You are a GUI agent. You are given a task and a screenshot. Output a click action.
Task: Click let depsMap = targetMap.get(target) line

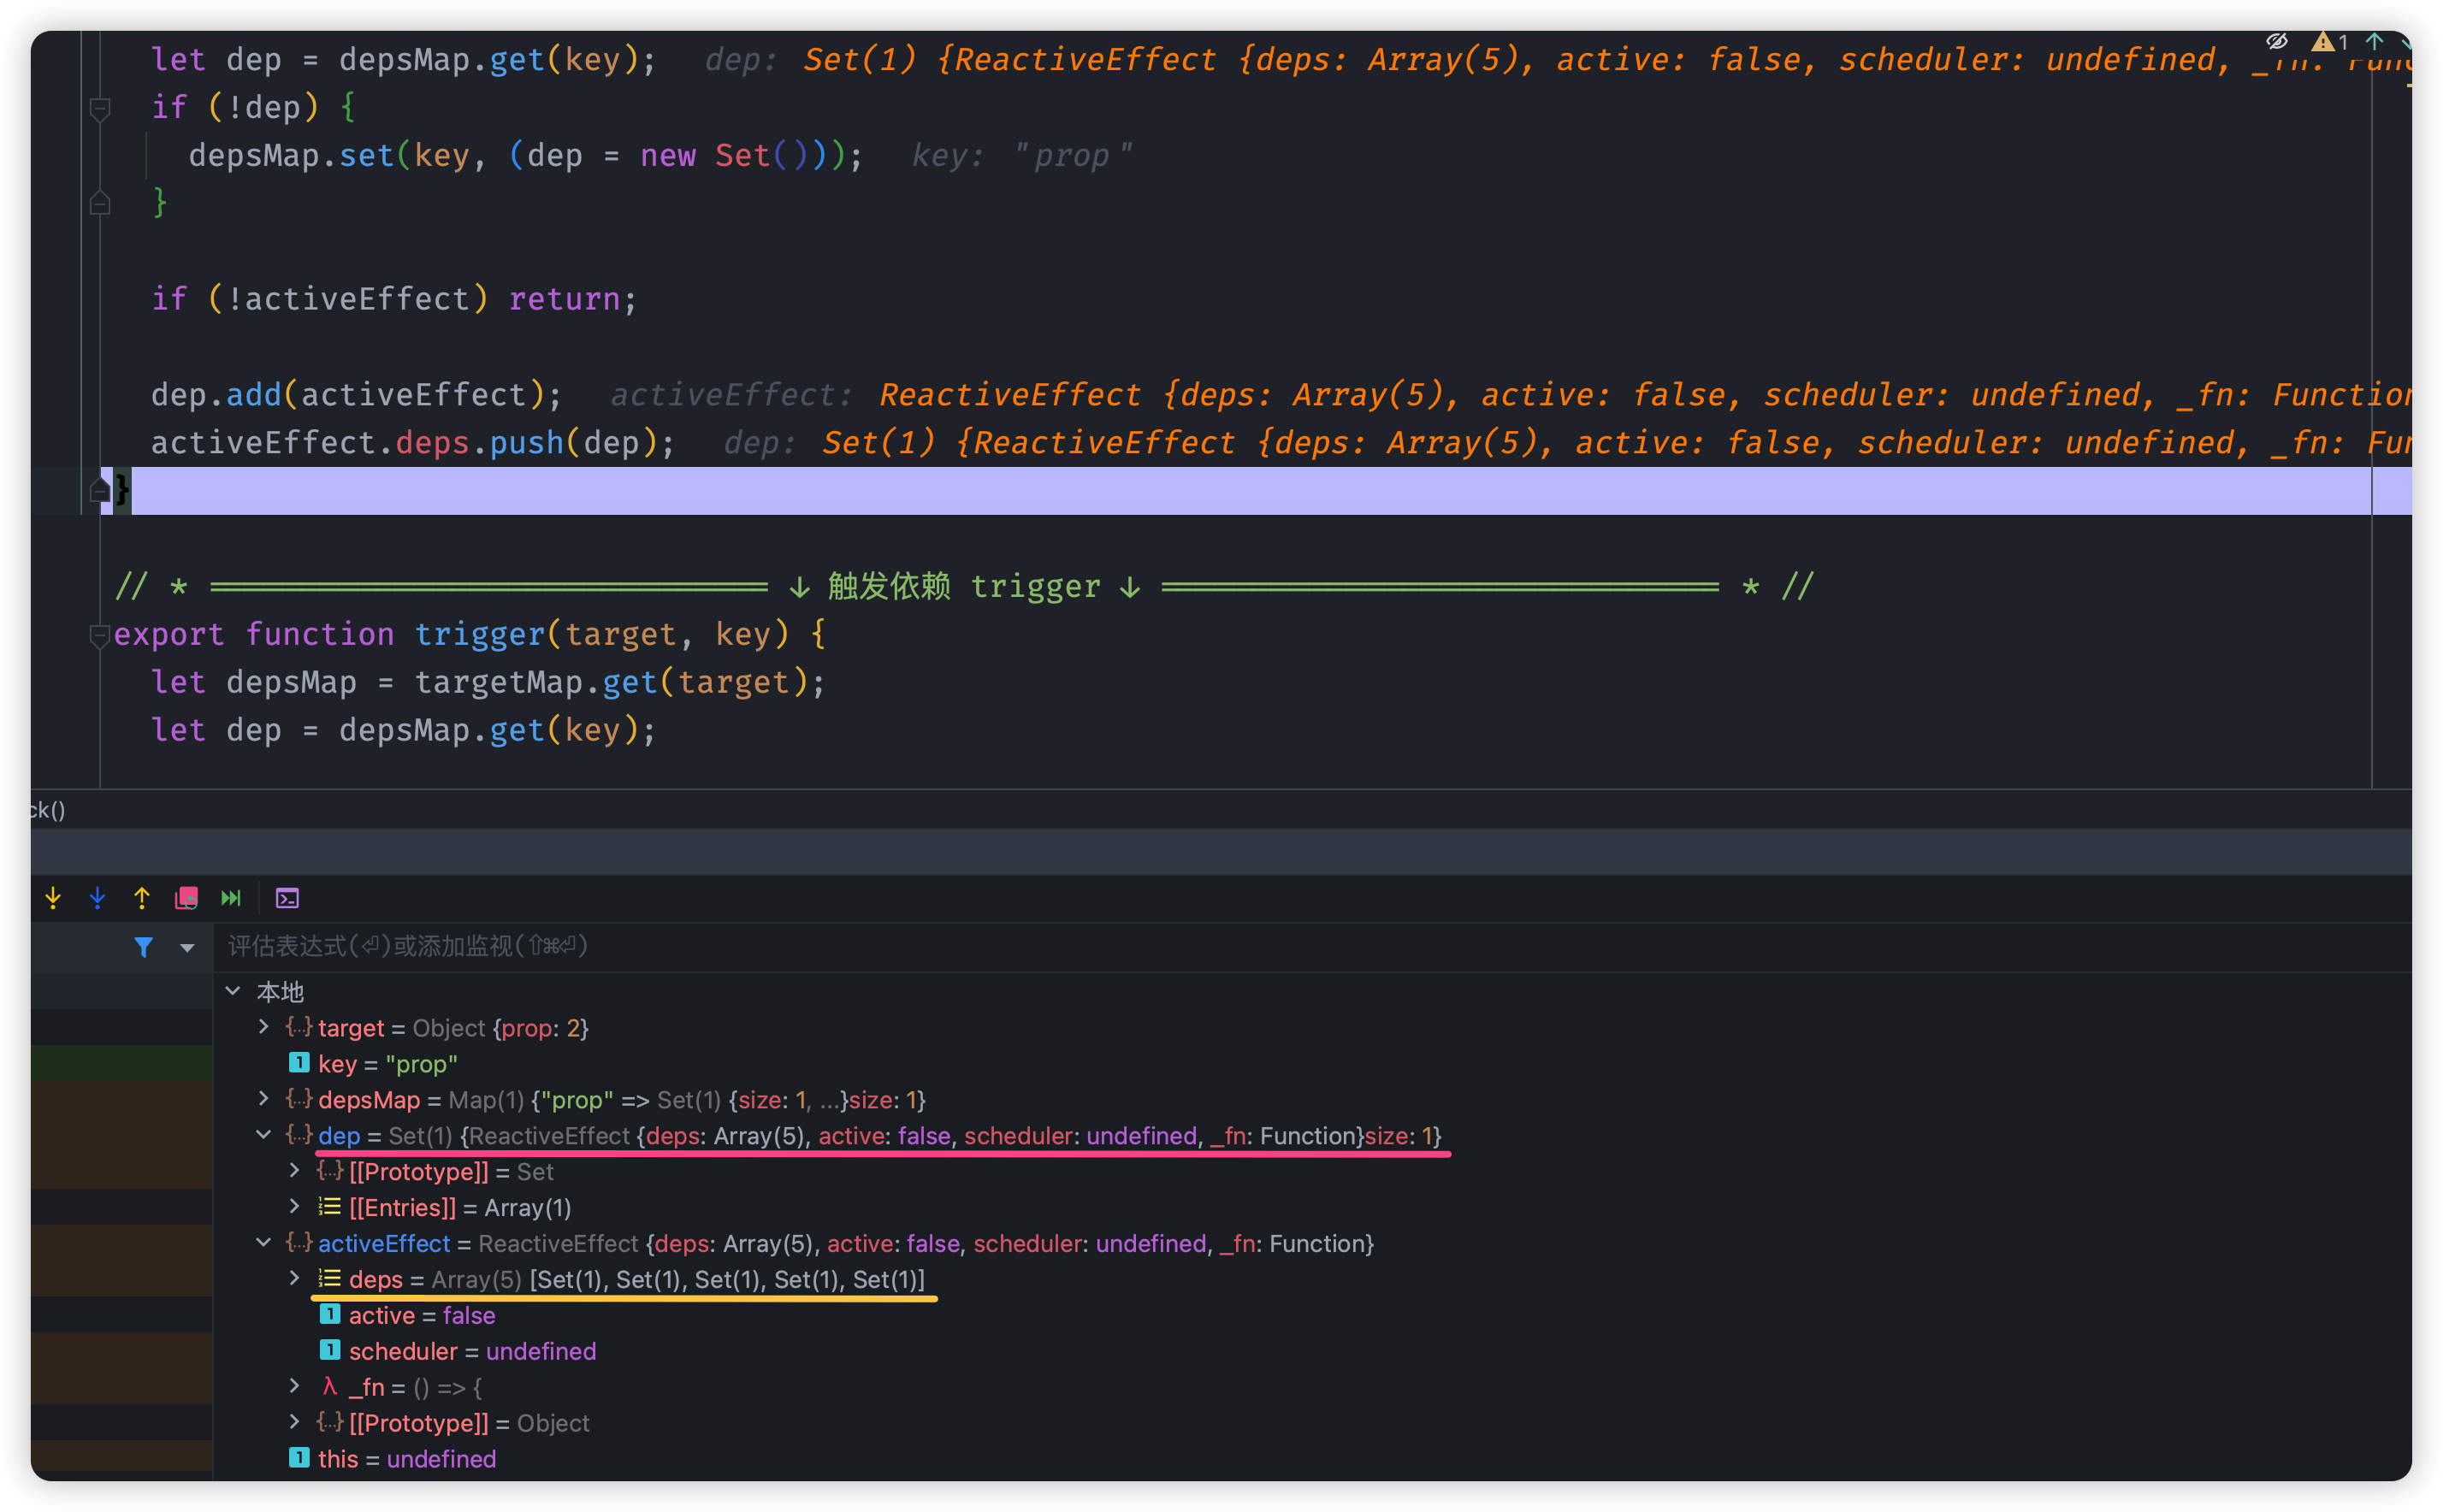(x=488, y=683)
